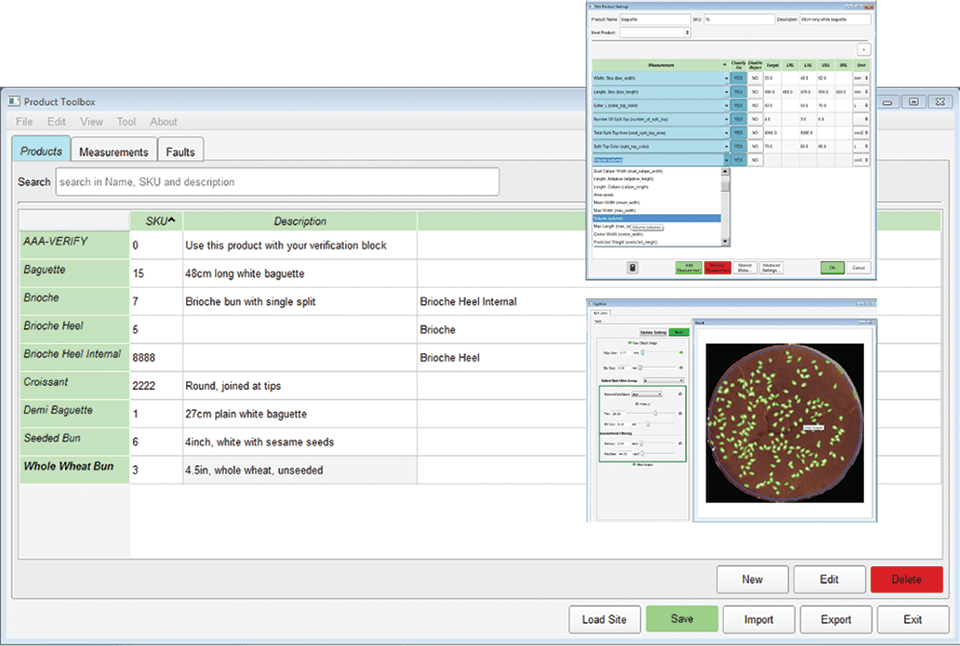Click the small arrow button above the measurement table
Screen dimensions: 960x646
pos(864,50)
